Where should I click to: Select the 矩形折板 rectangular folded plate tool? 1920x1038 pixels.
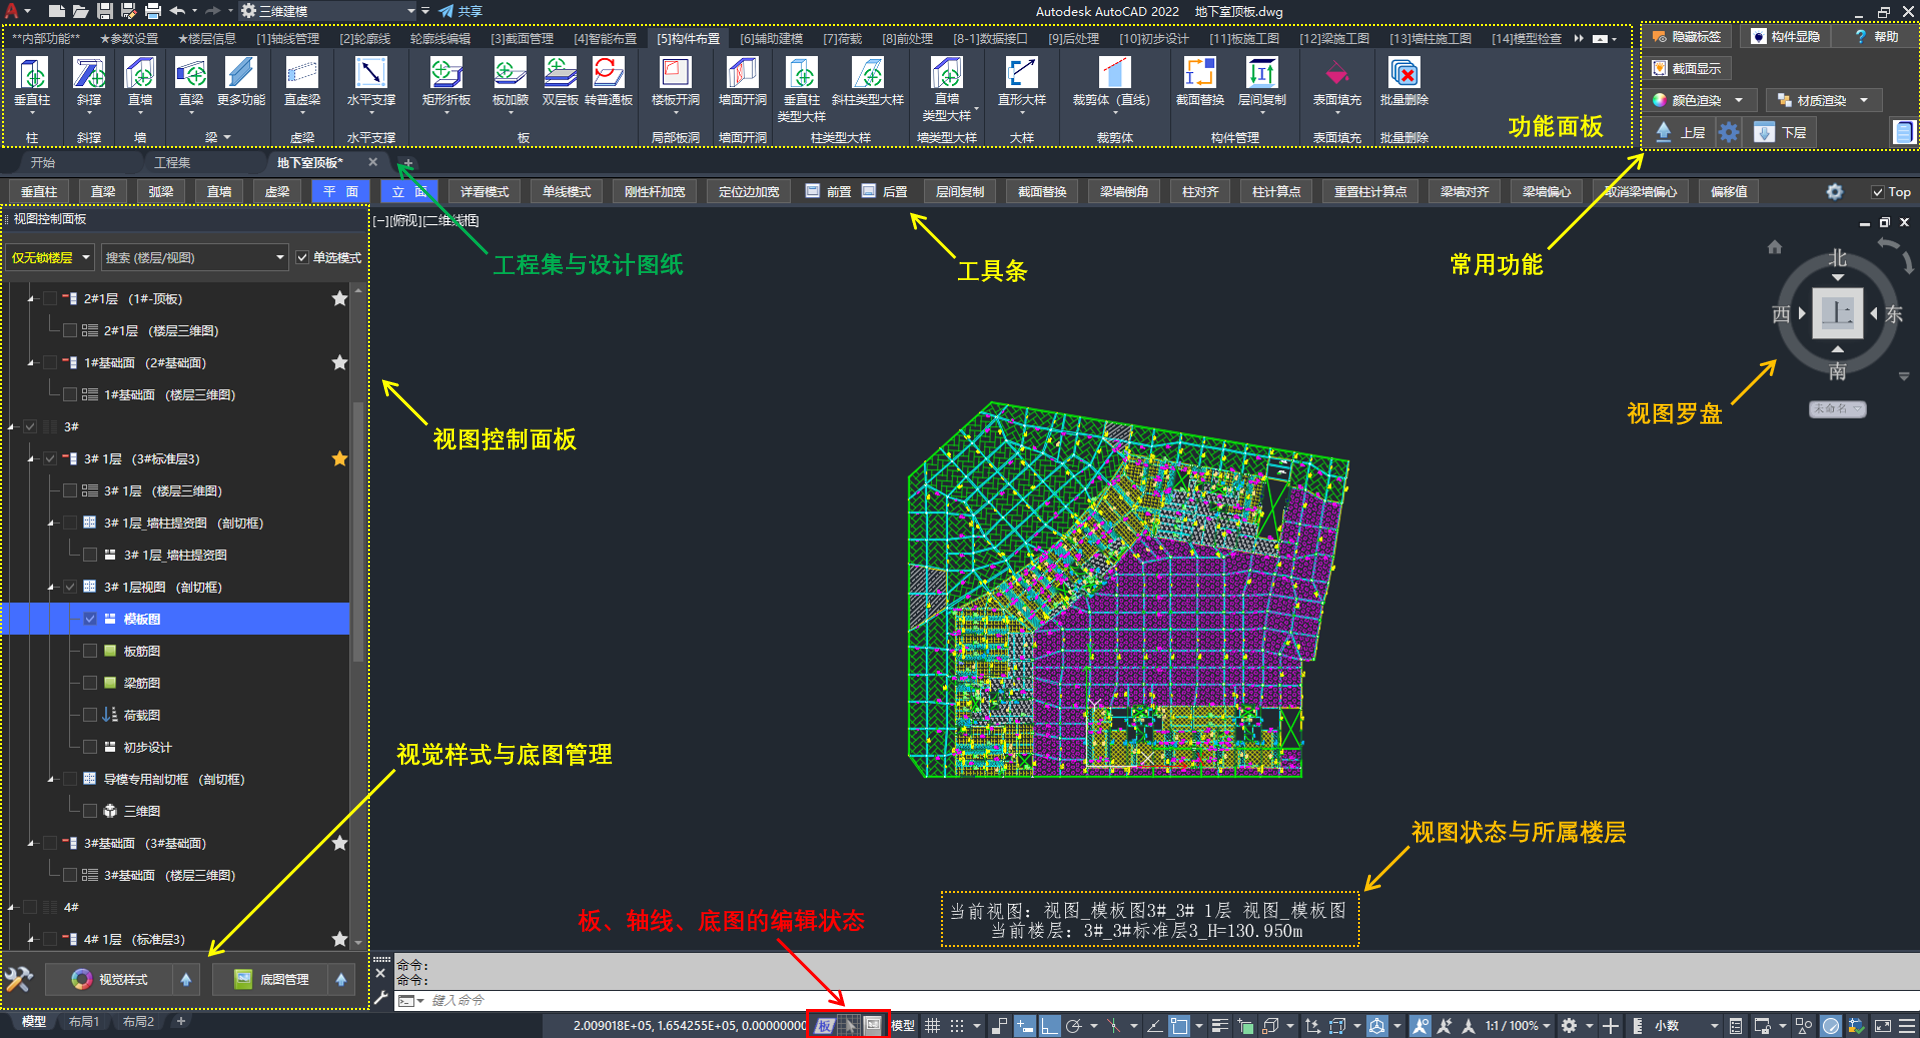(446, 75)
